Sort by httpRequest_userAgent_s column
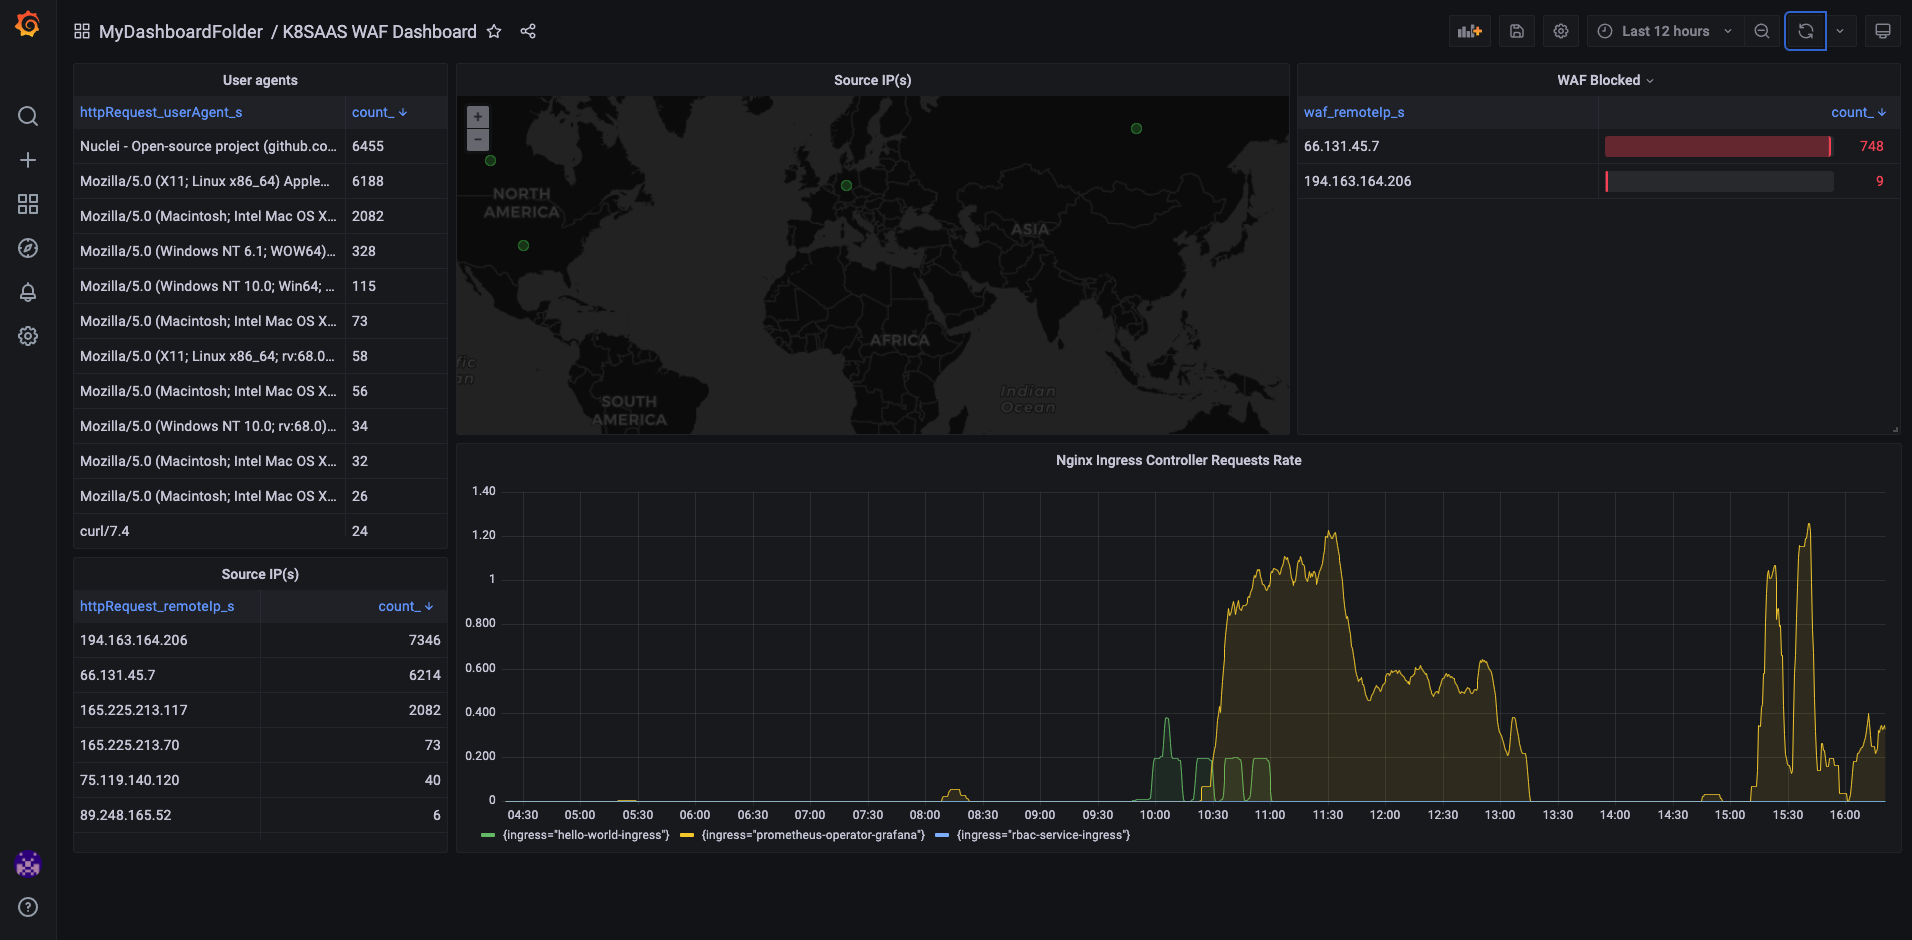The height and width of the screenshot is (940, 1912). [161, 112]
